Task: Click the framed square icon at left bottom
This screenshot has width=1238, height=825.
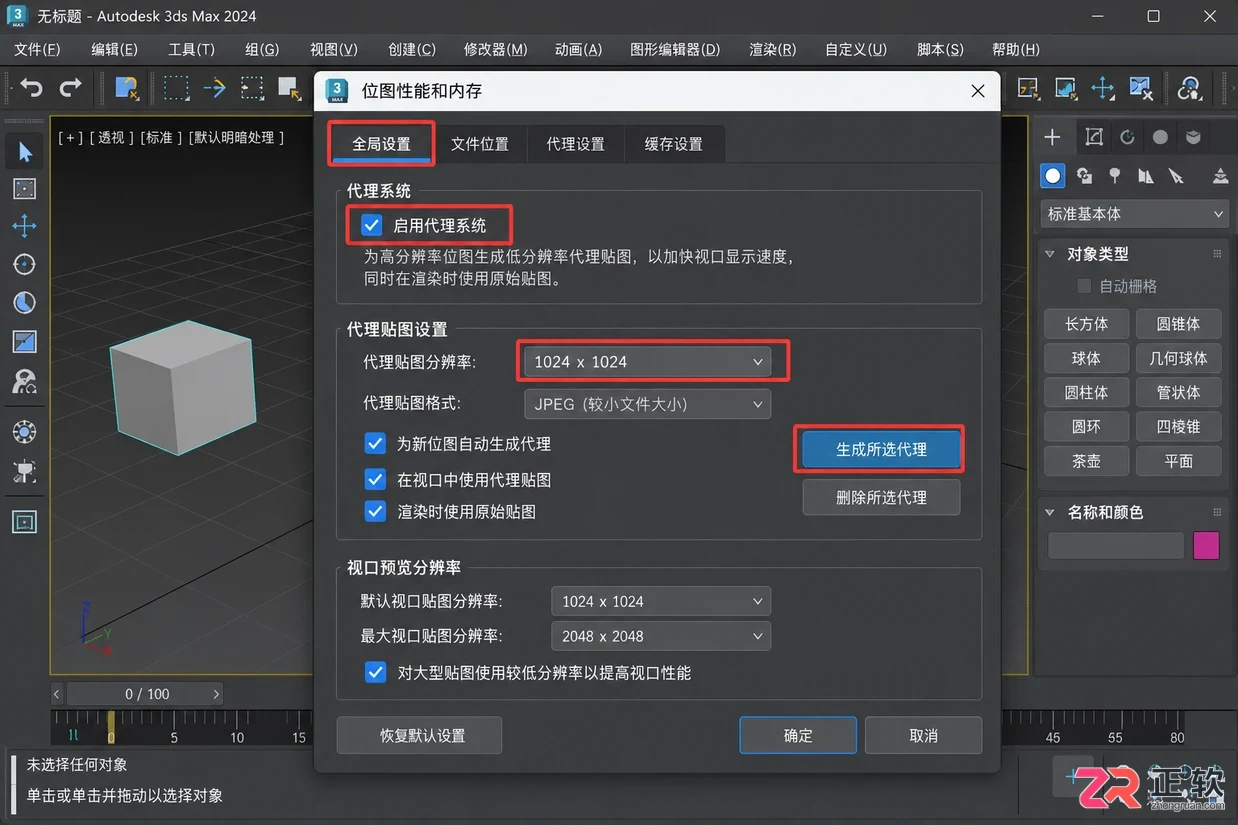Action: 25,521
